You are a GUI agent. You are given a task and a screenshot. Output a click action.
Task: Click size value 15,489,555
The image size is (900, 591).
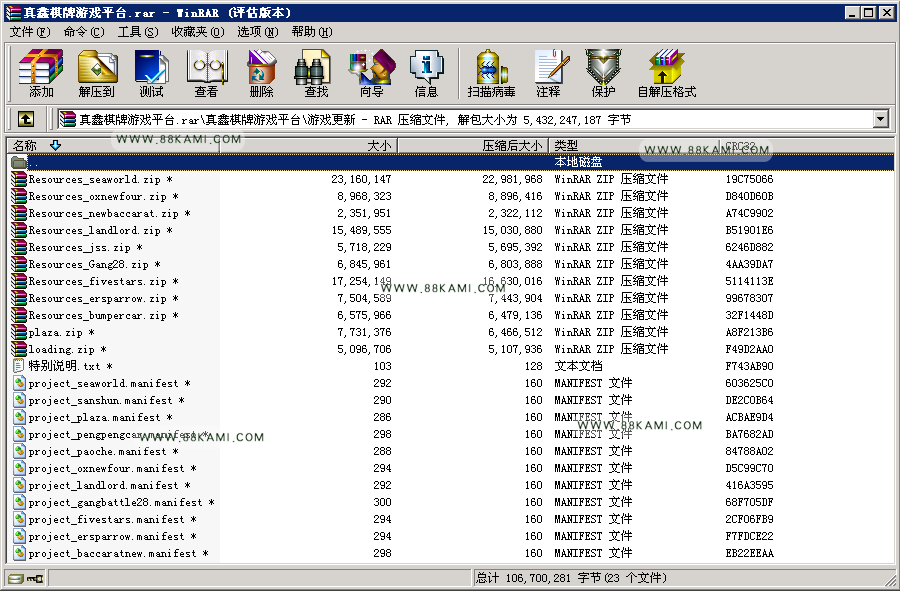click(x=362, y=231)
